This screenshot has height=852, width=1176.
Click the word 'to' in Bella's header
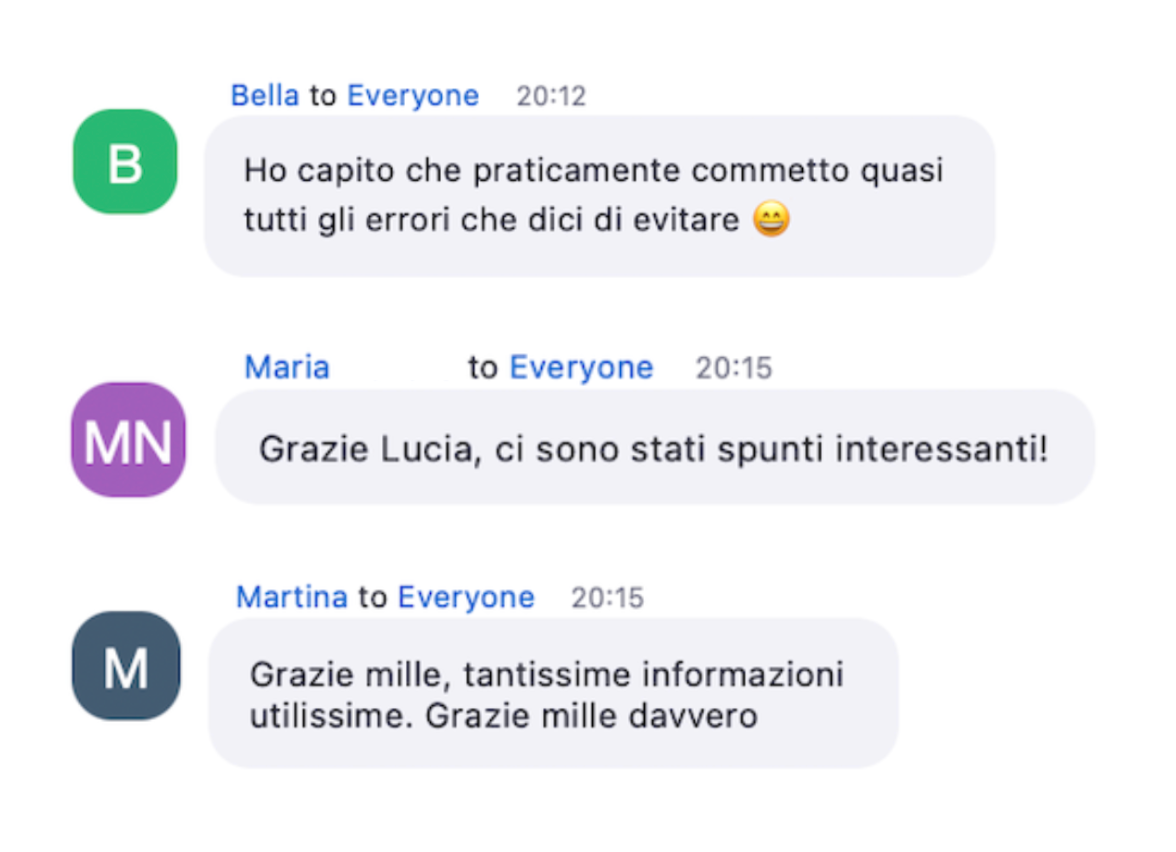(323, 96)
